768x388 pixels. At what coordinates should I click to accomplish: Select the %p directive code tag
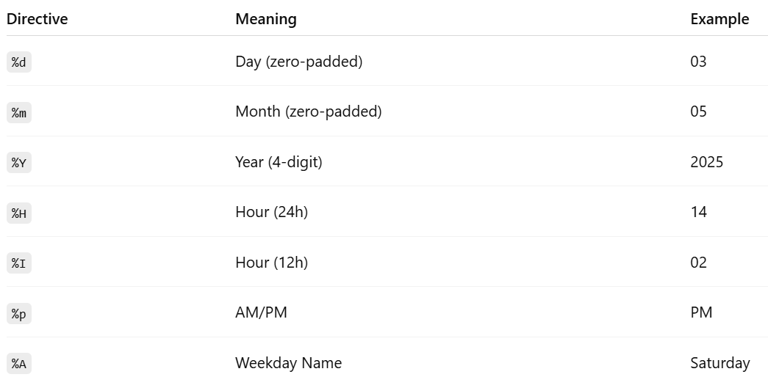pos(19,313)
